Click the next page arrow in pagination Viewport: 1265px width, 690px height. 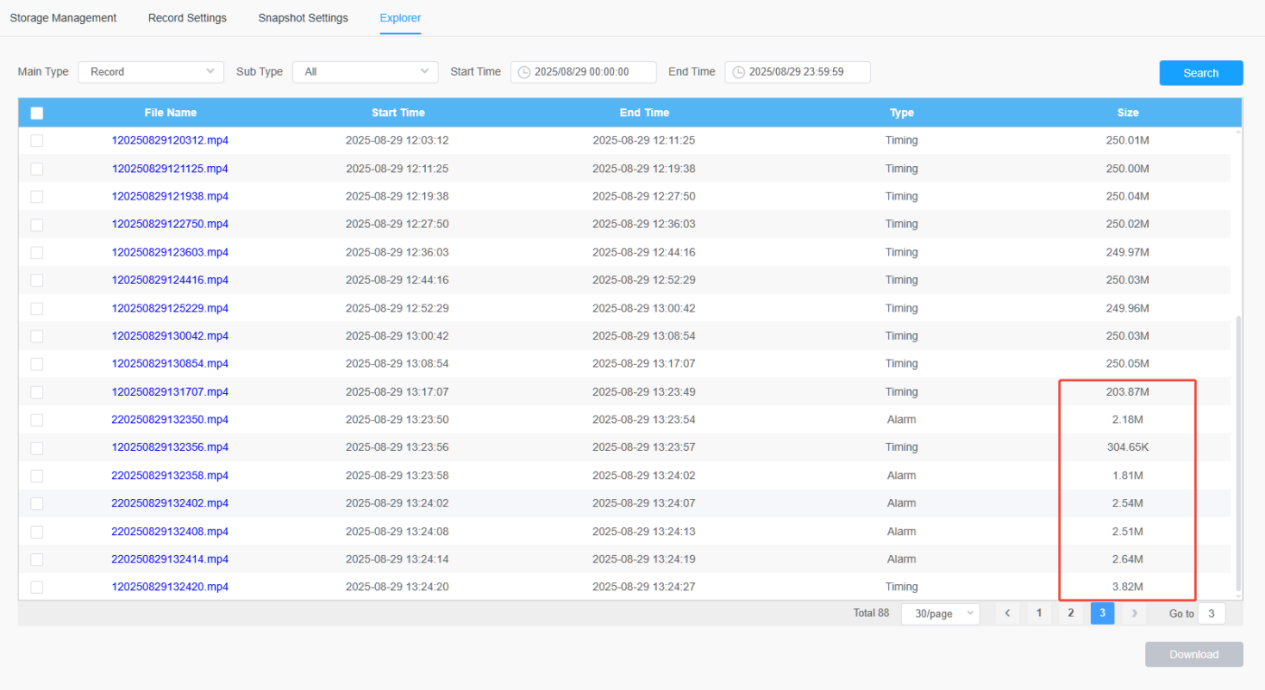[1134, 613]
